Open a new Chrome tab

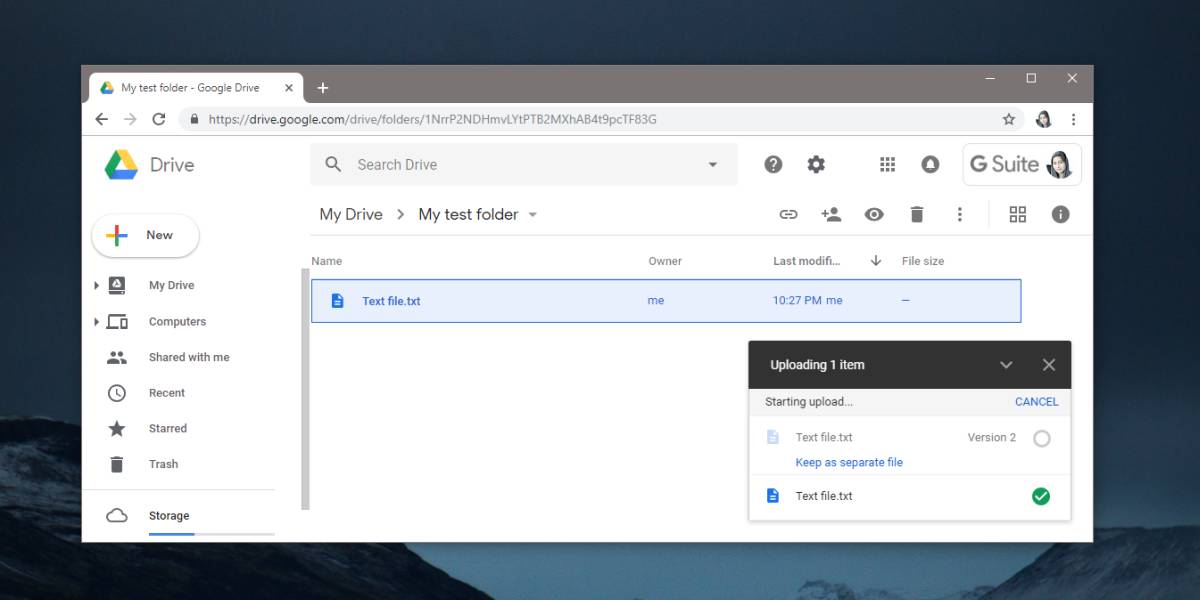[322, 88]
